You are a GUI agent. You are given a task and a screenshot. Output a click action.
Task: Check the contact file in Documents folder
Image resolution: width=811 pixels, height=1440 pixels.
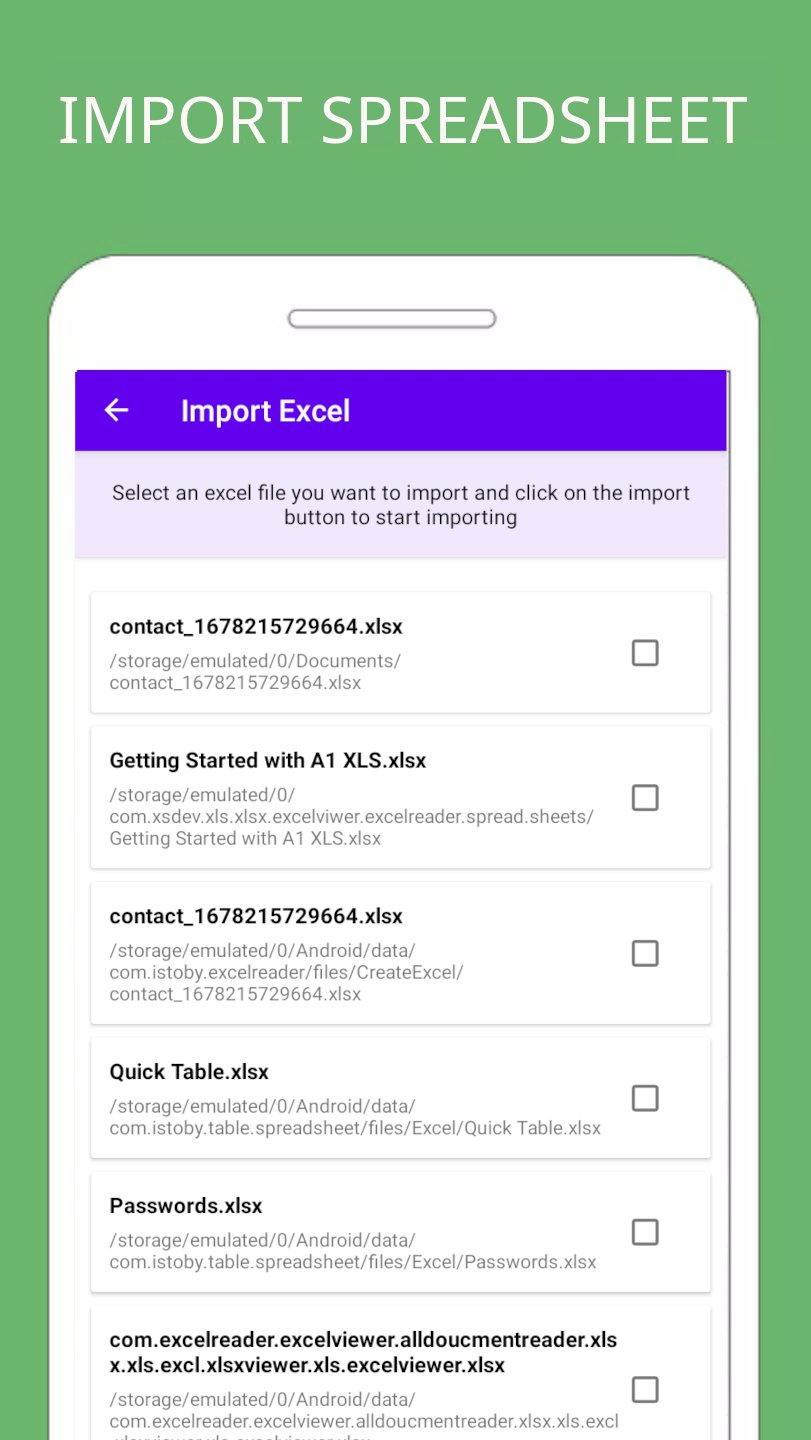(645, 653)
